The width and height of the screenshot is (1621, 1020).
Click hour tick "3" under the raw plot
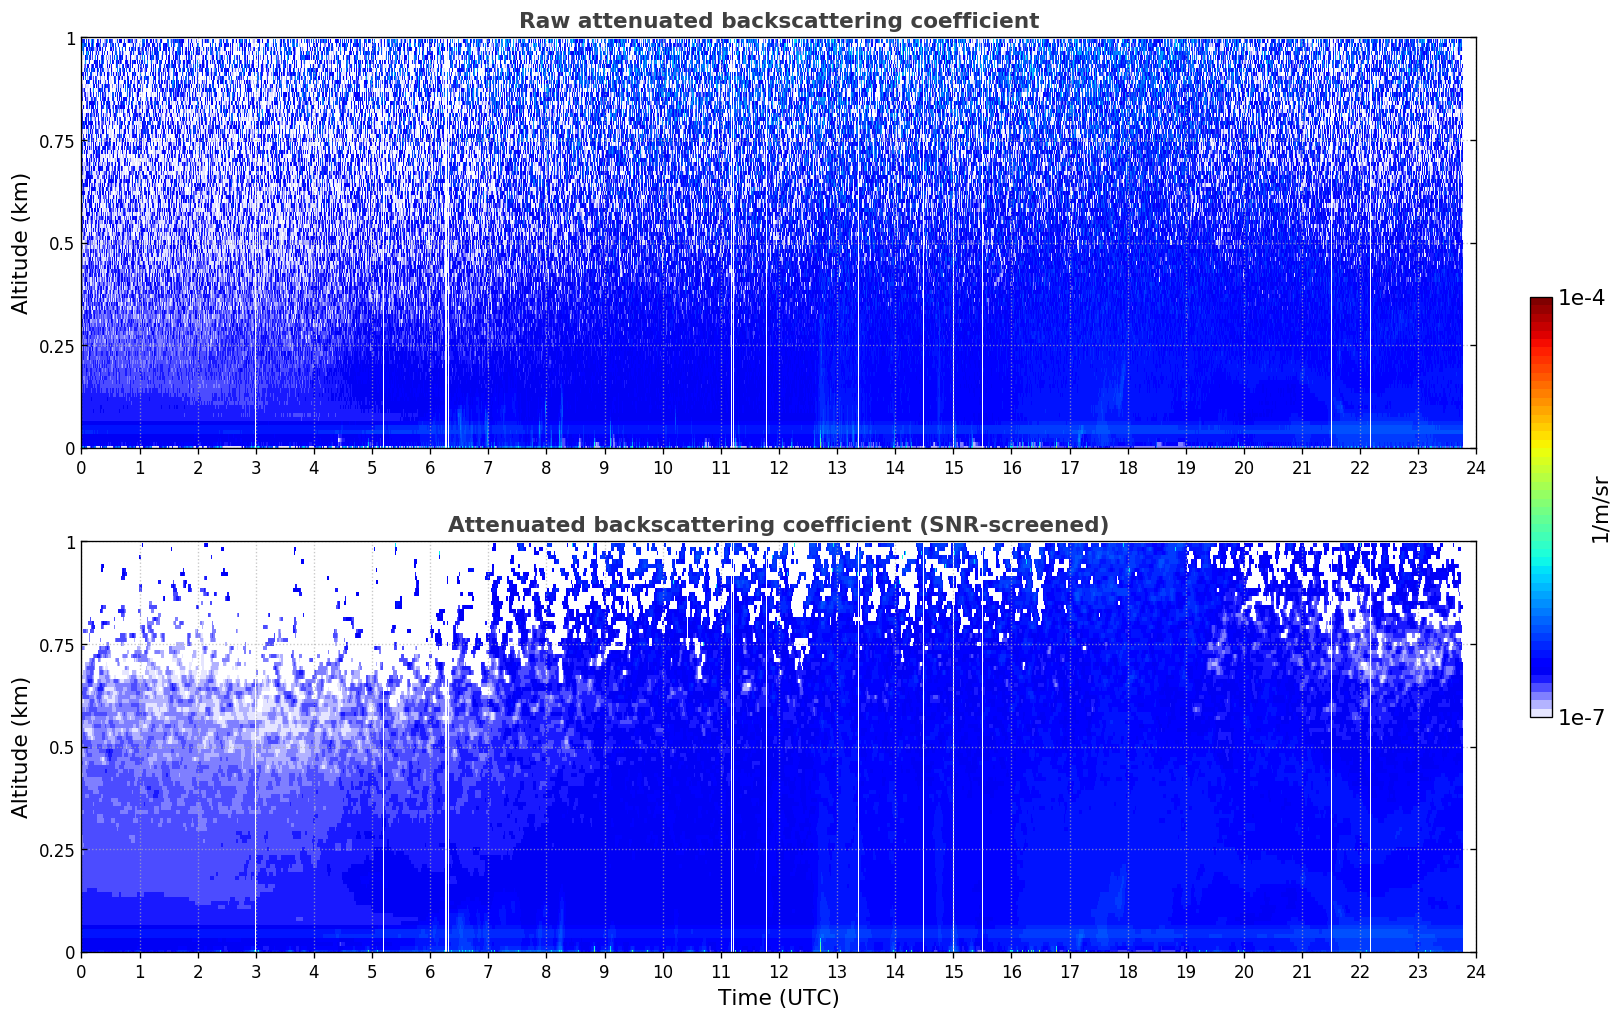(x=256, y=467)
